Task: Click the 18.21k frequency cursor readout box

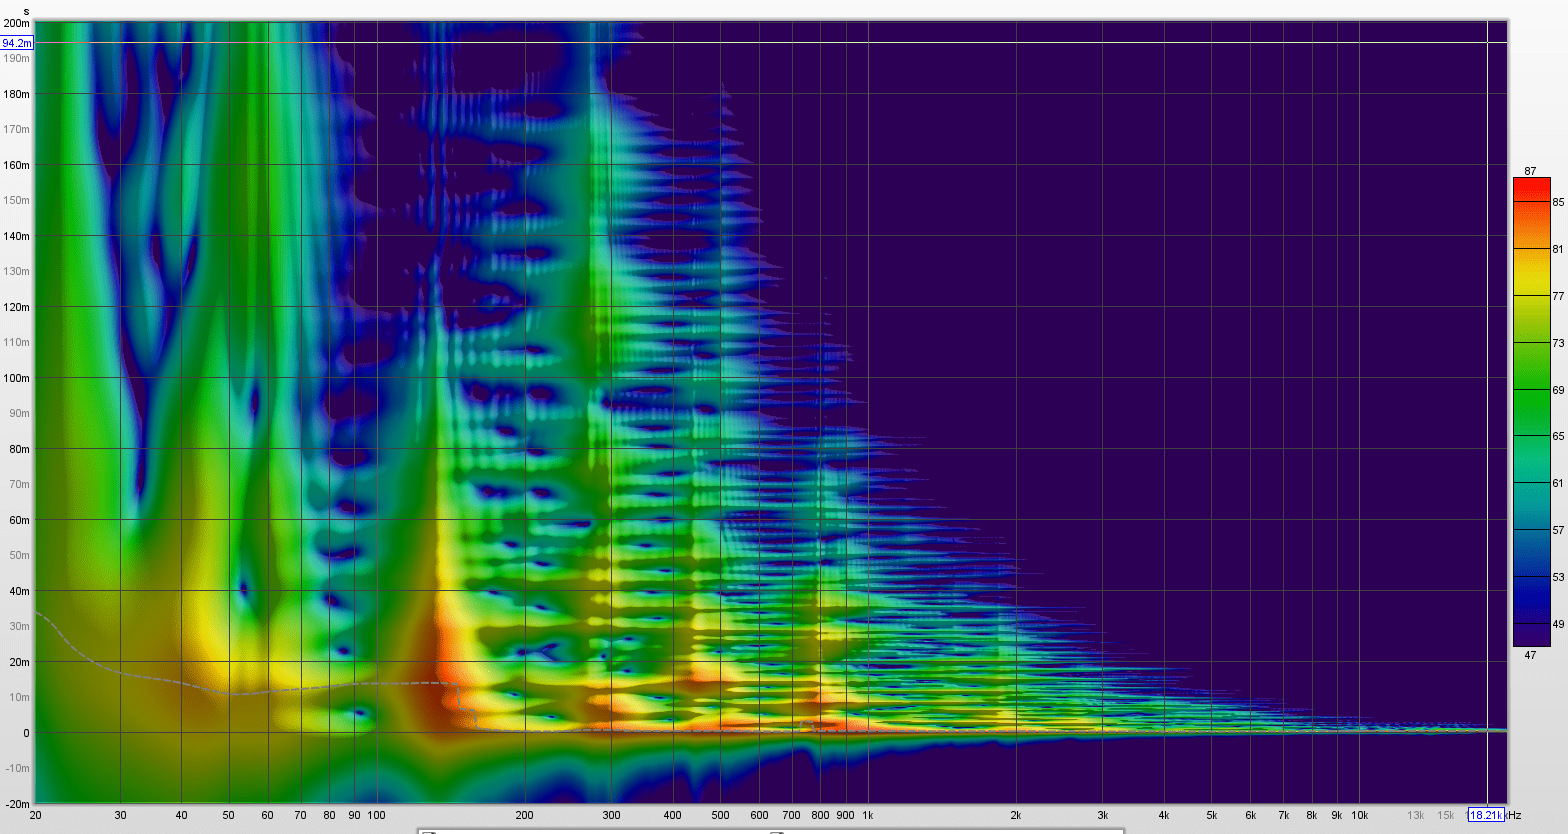Action: (1486, 815)
